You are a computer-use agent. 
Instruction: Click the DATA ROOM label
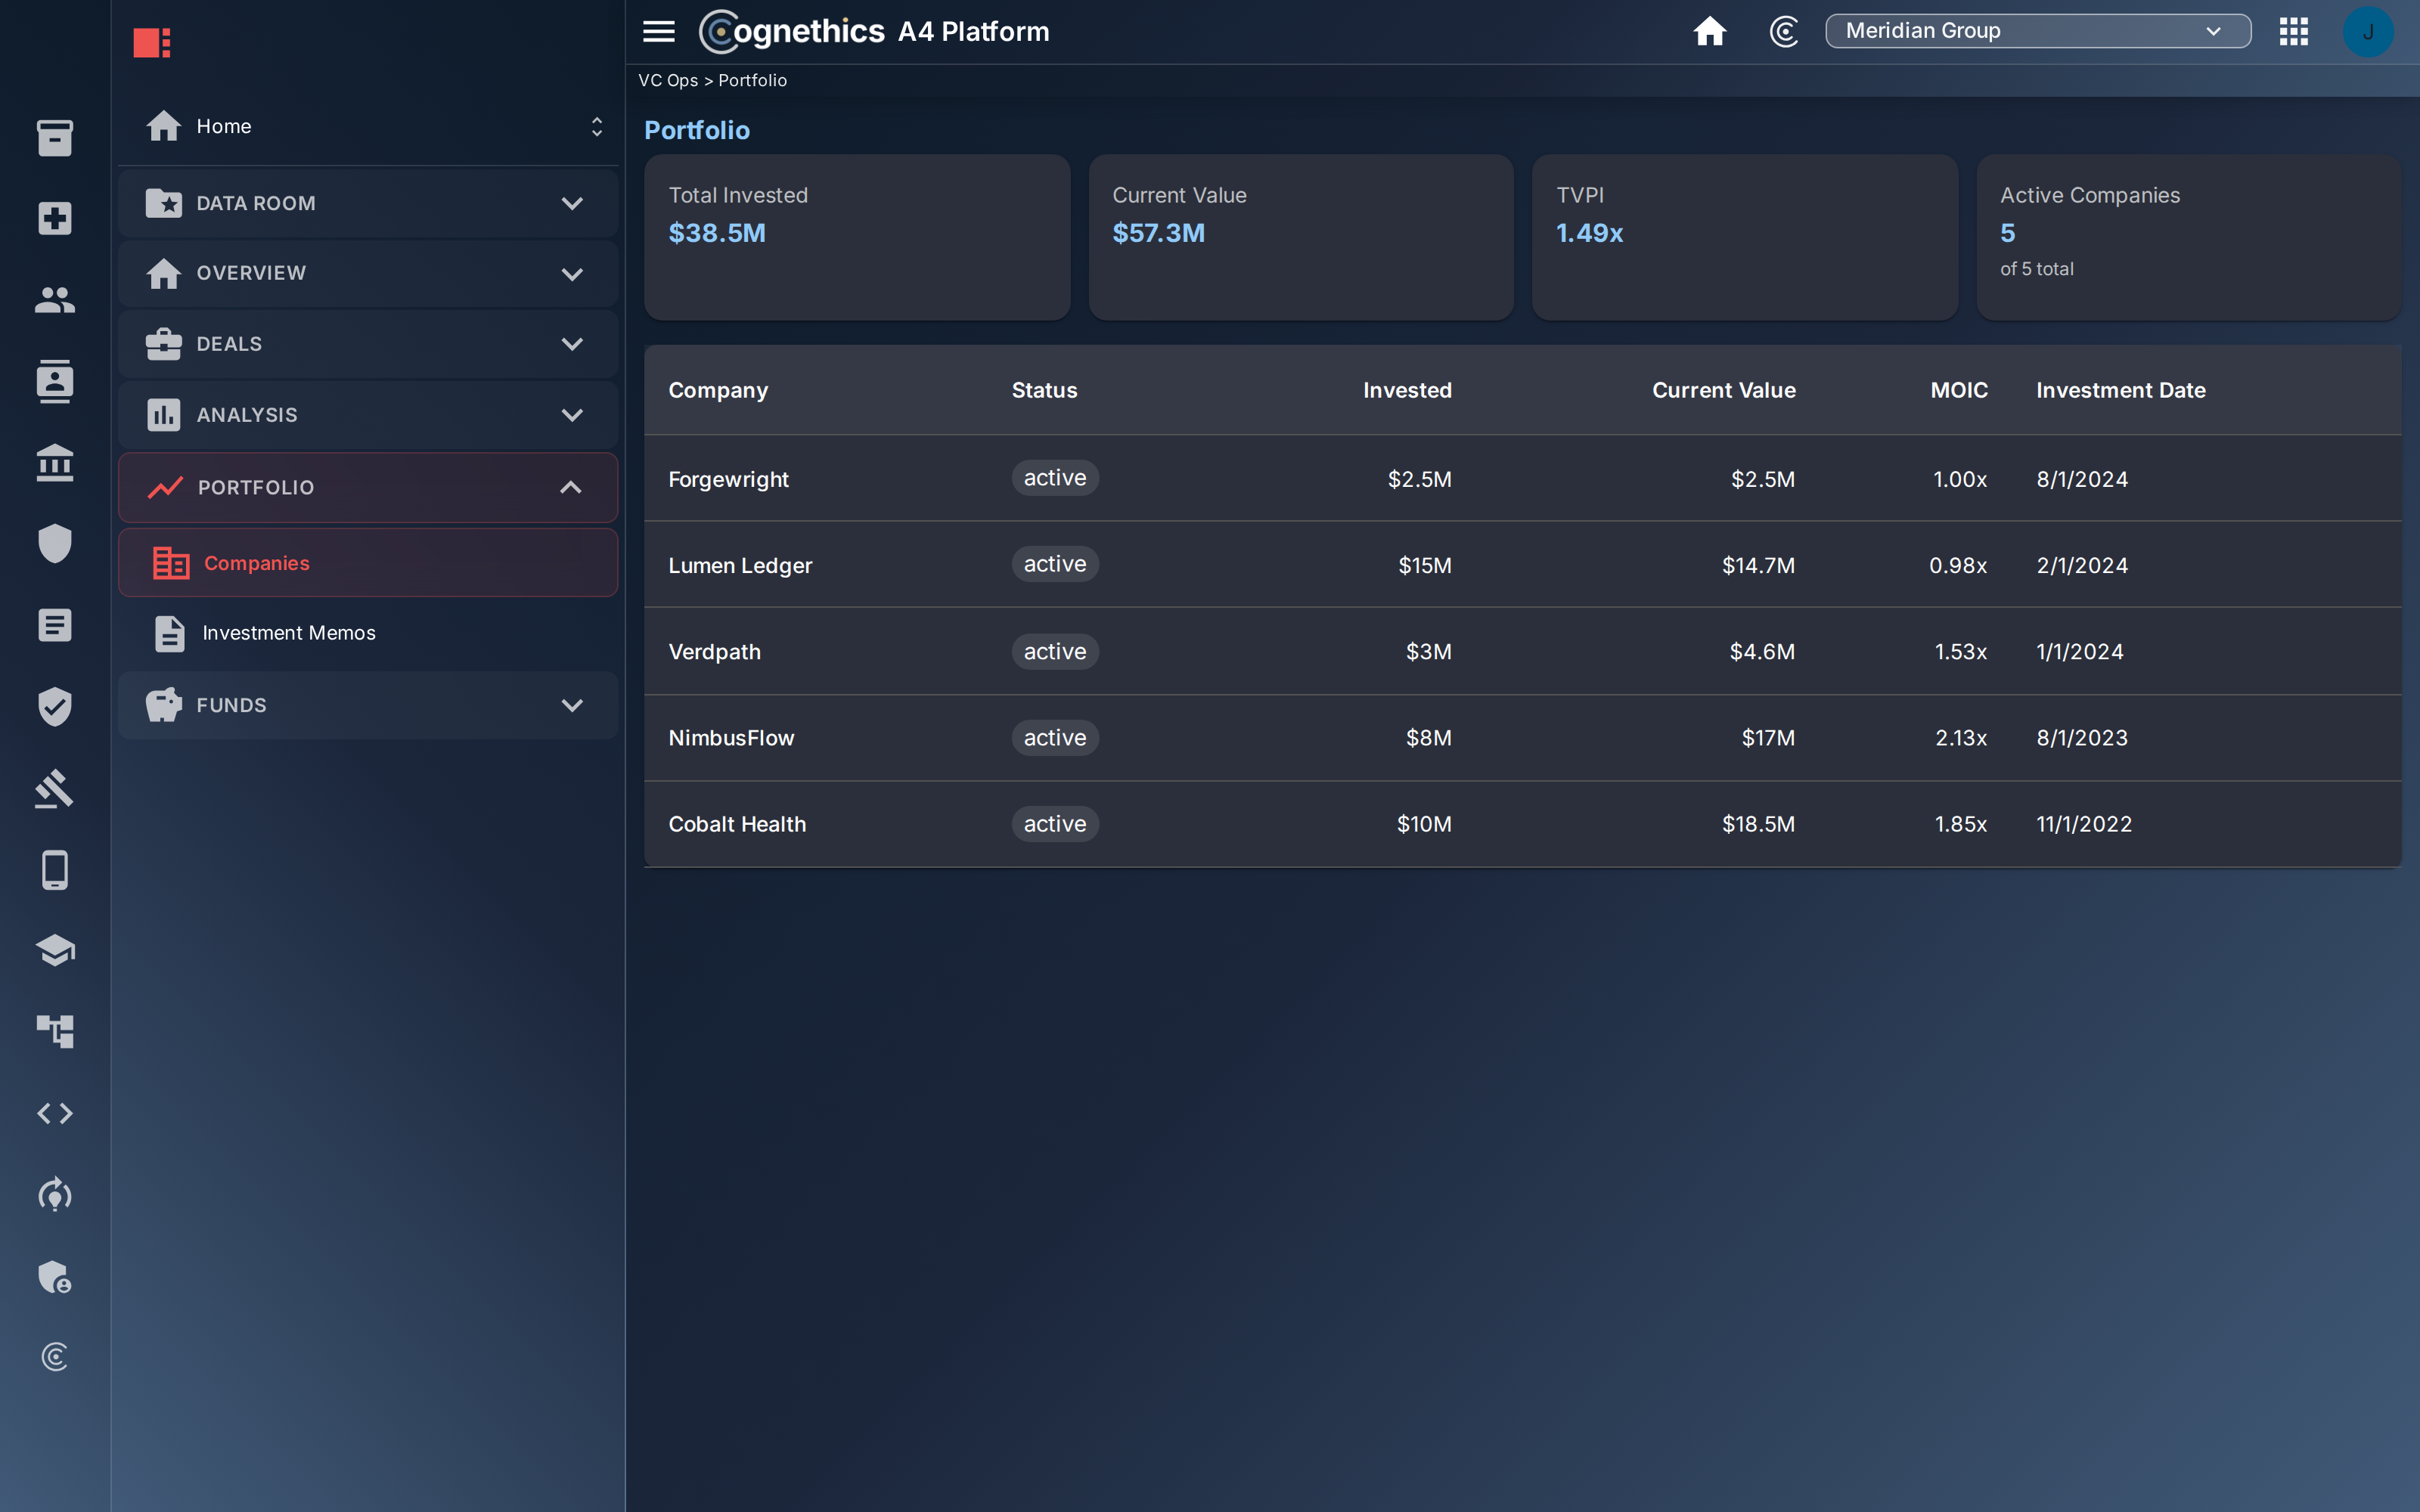click(x=256, y=203)
